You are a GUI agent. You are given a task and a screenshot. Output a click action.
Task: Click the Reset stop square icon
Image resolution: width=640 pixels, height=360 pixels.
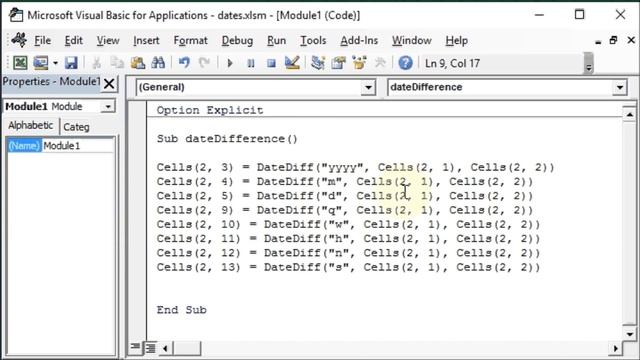tap(271, 63)
